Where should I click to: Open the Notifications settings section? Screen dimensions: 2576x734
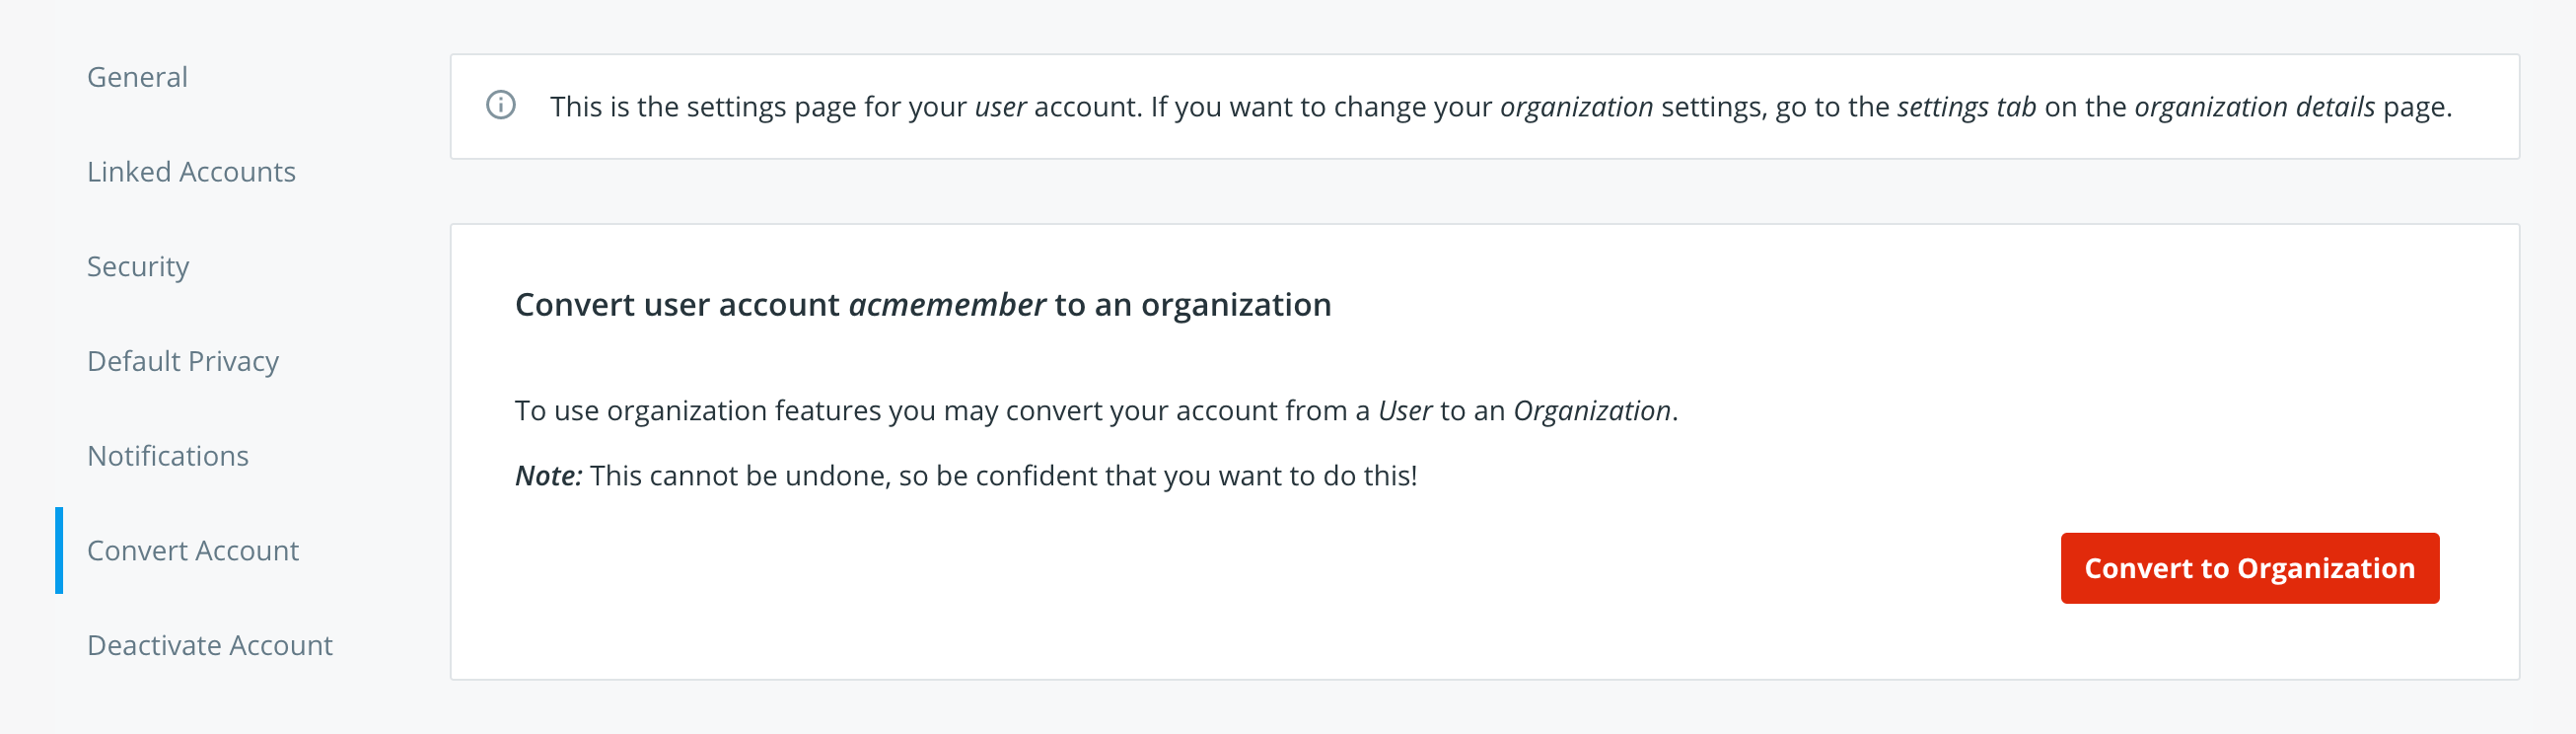coord(168,456)
